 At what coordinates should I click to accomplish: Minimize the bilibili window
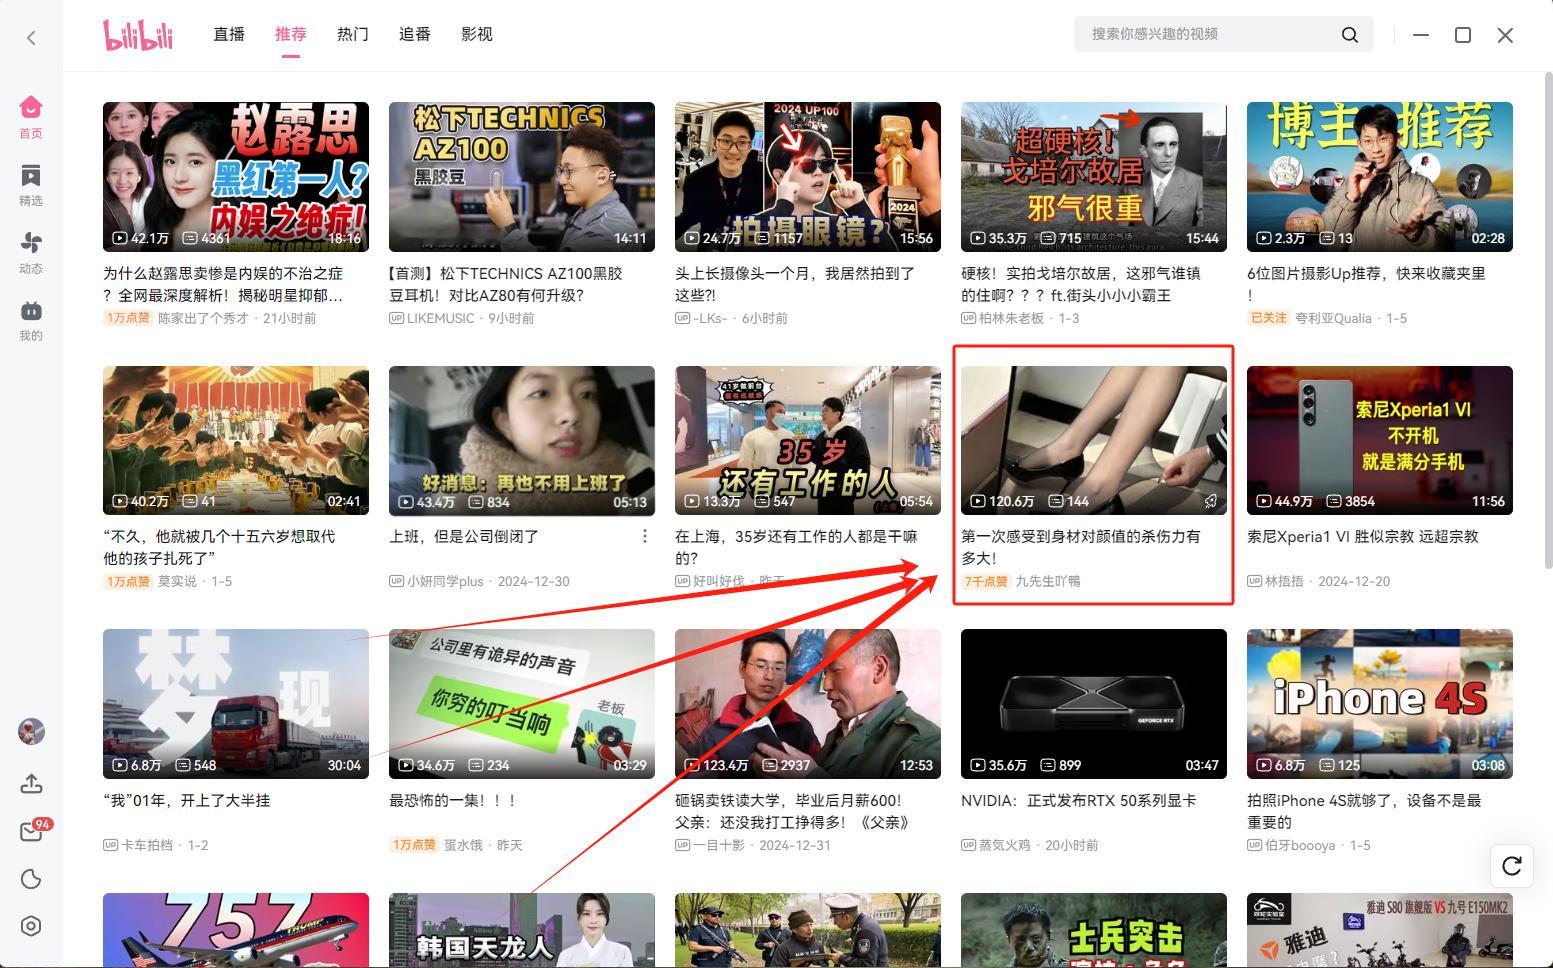click(1420, 35)
